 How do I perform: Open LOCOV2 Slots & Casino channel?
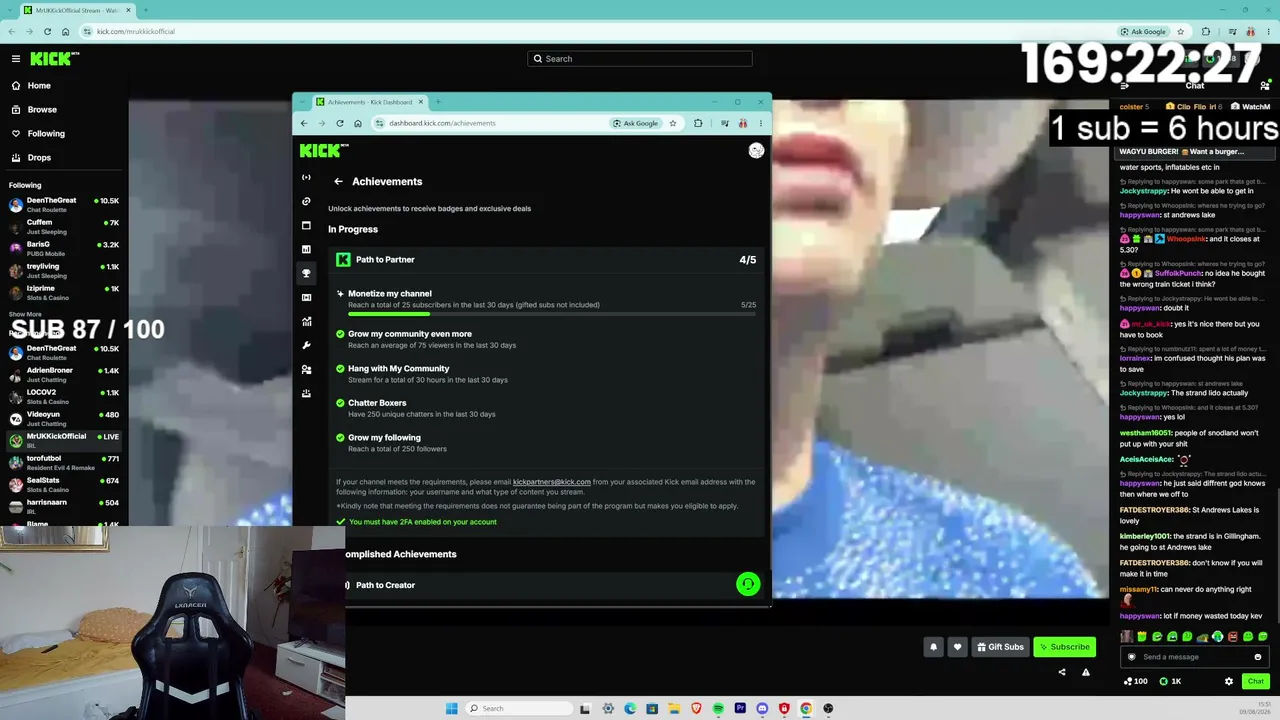[64, 397]
